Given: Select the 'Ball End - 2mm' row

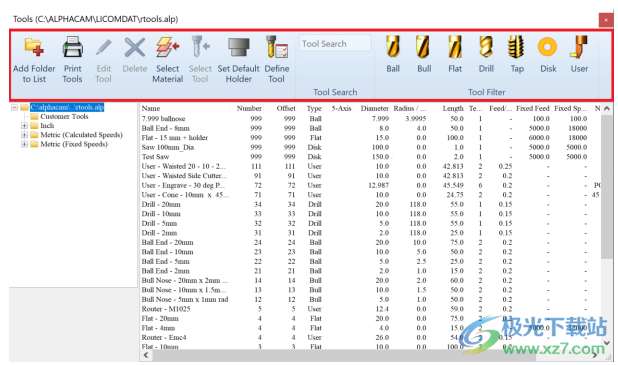Looking at the screenshot, I should click(x=370, y=271).
